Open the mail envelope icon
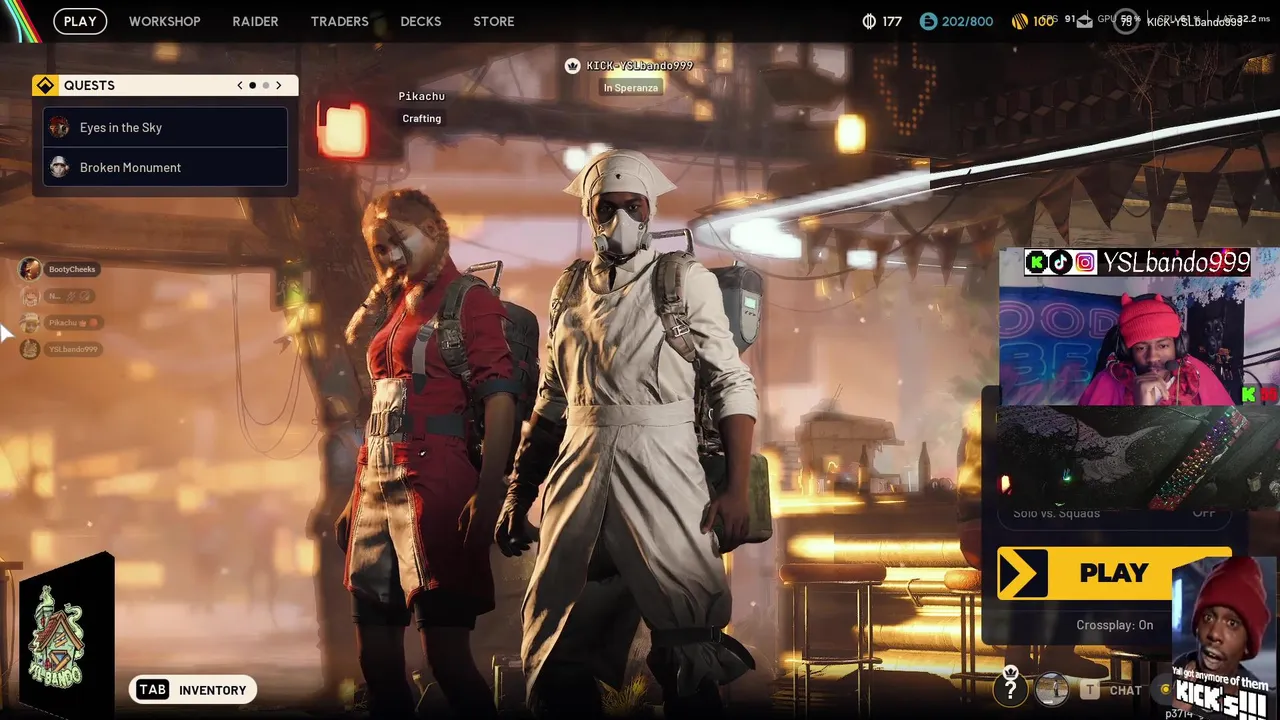The image size is (1280, 720). (x=1085, y=22)
